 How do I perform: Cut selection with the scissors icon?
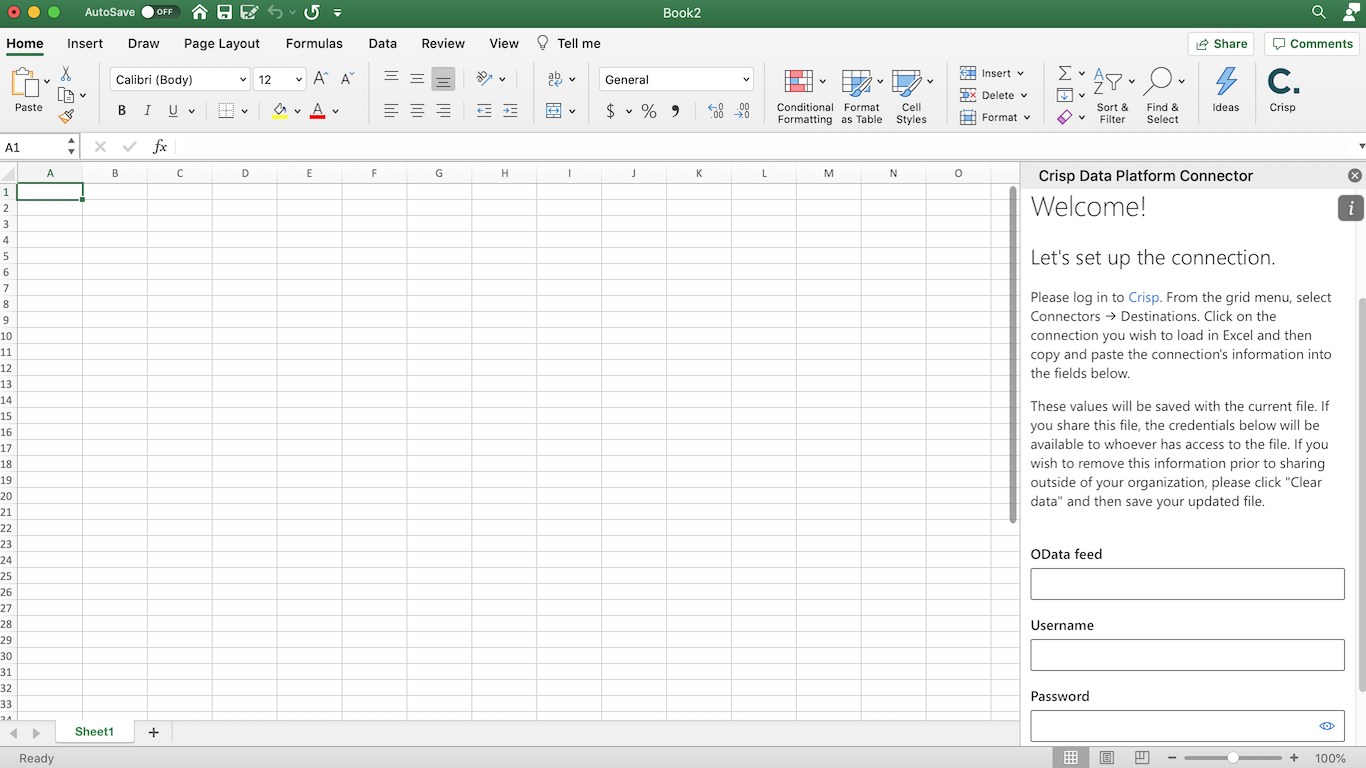click(x=66, y=74)
